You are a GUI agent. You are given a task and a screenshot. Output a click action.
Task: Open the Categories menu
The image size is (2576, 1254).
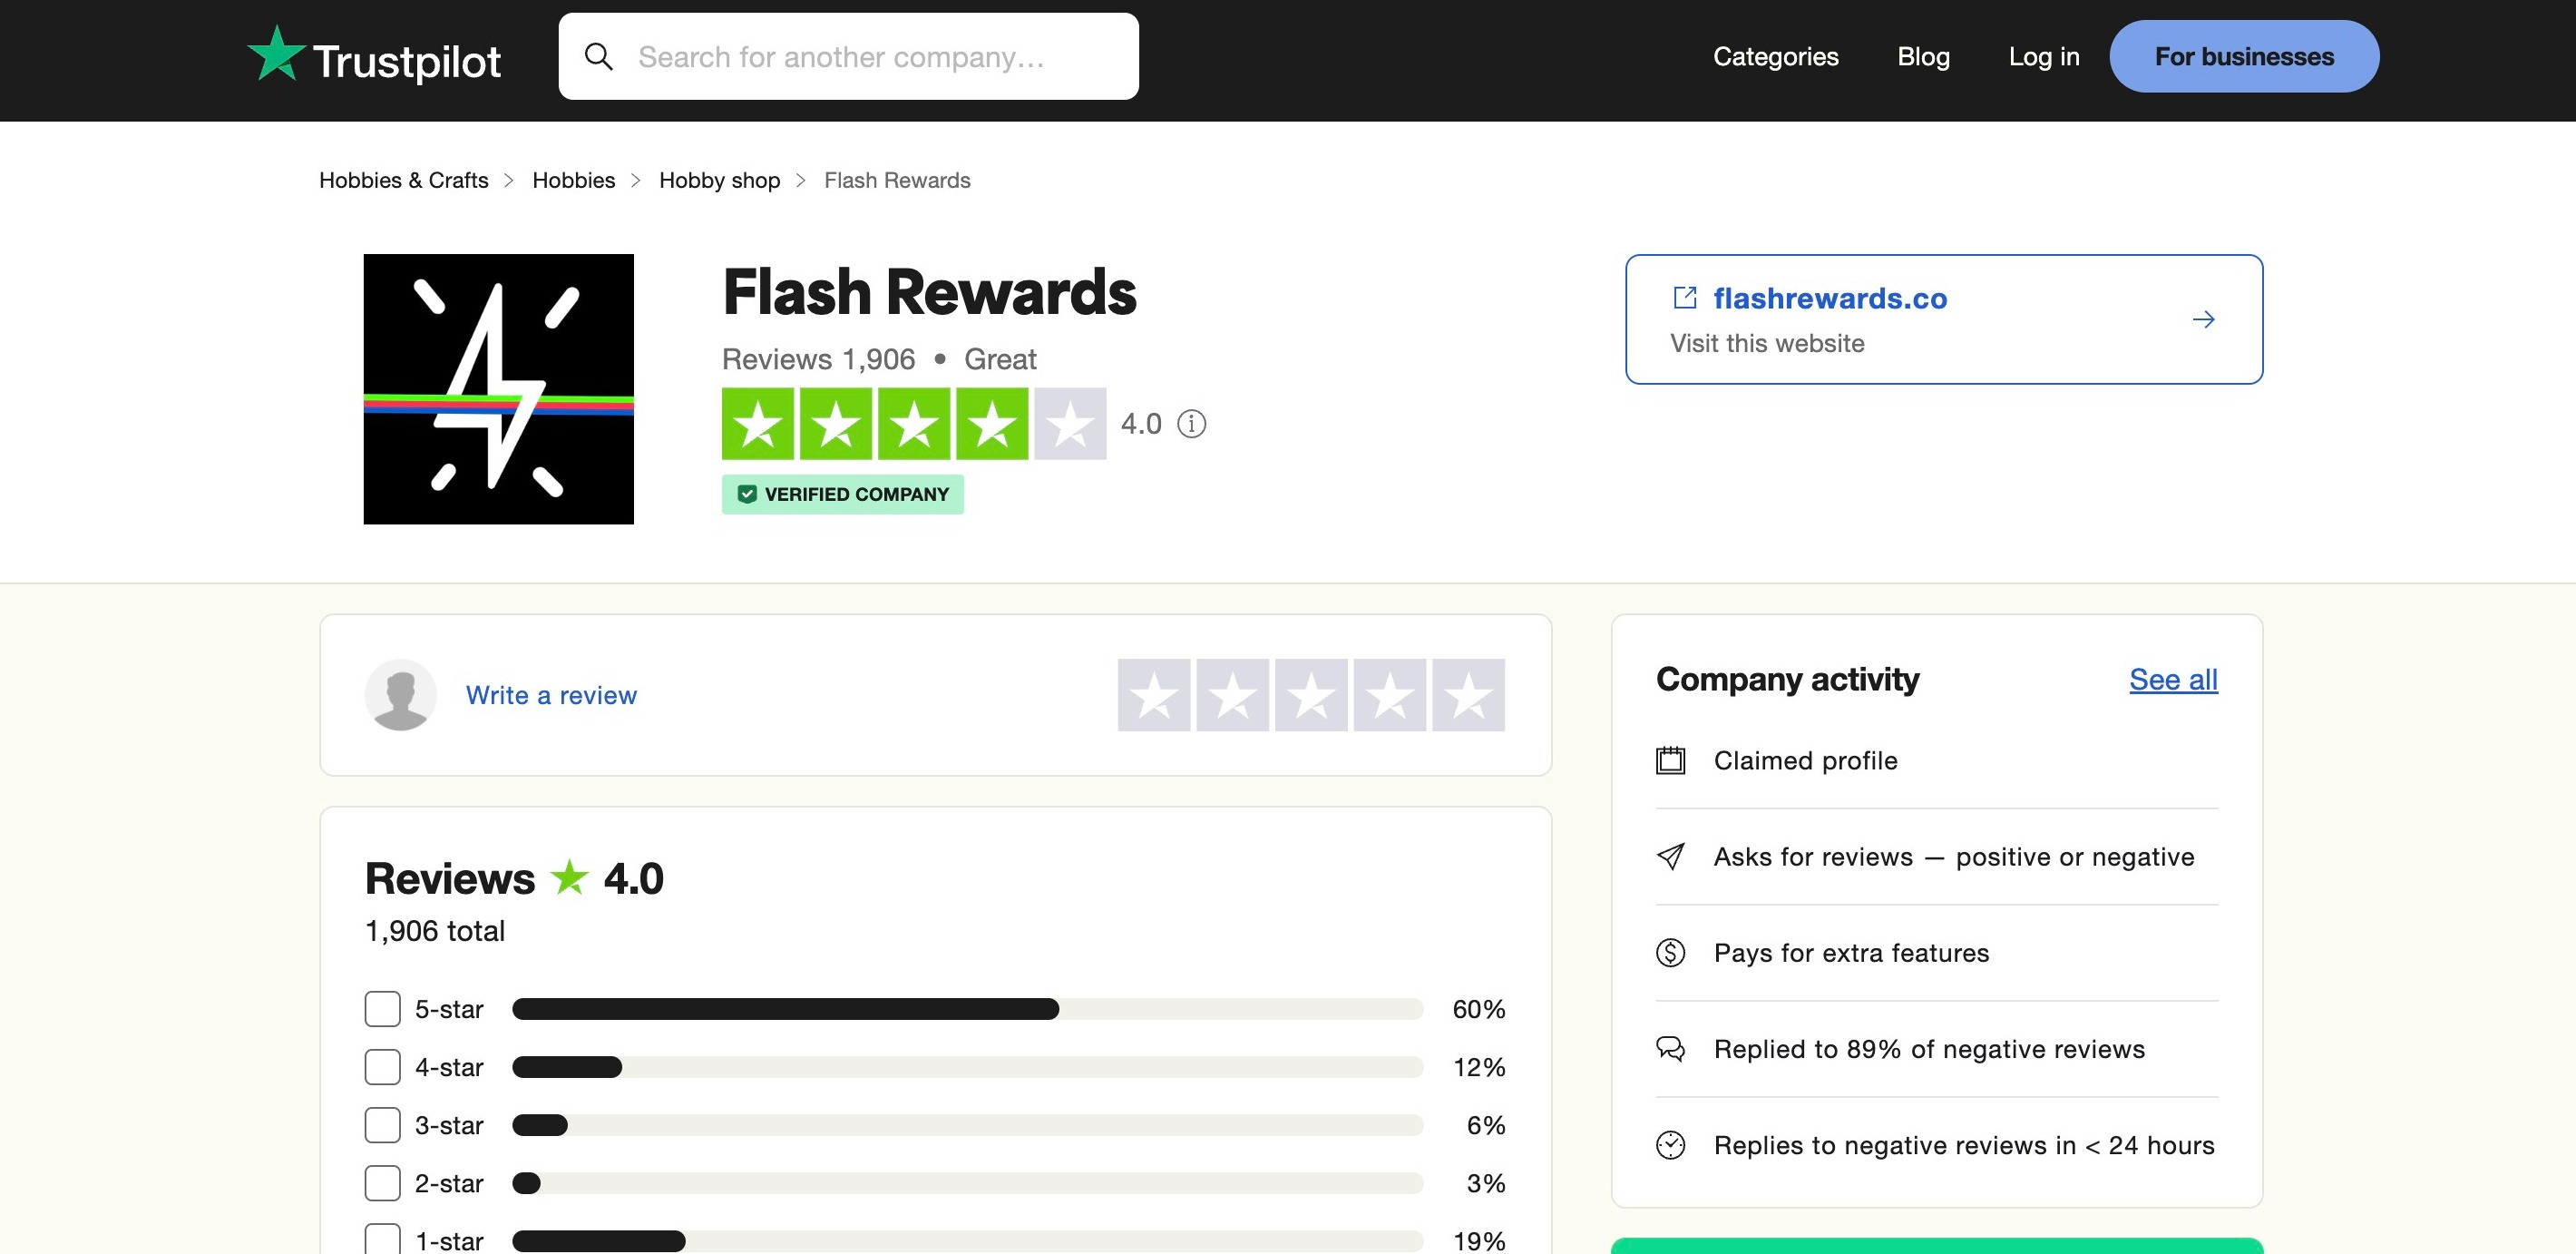point(1776,57)
